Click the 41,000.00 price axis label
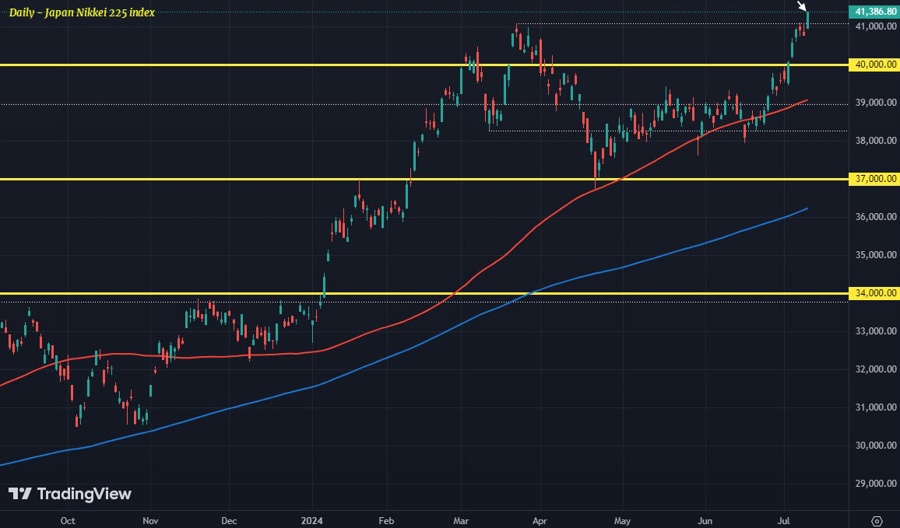The width and height of the screenshot is (900, 528). 870,27
